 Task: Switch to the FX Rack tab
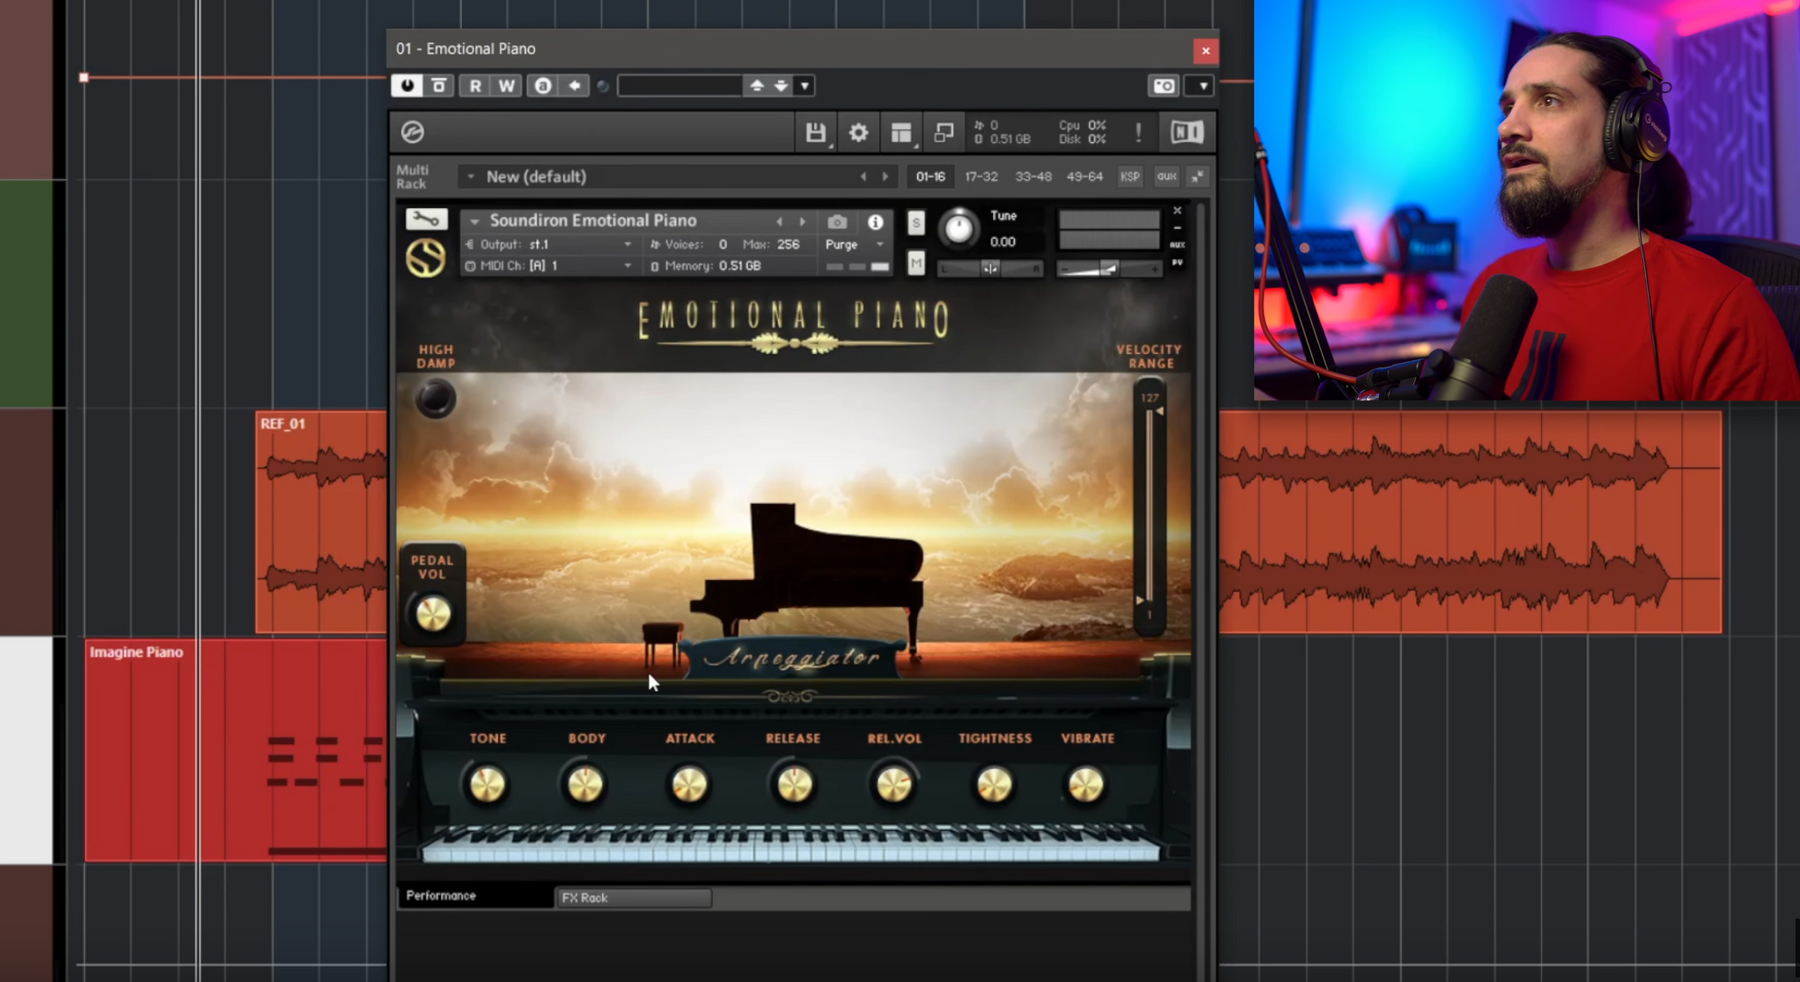(634, 898)
